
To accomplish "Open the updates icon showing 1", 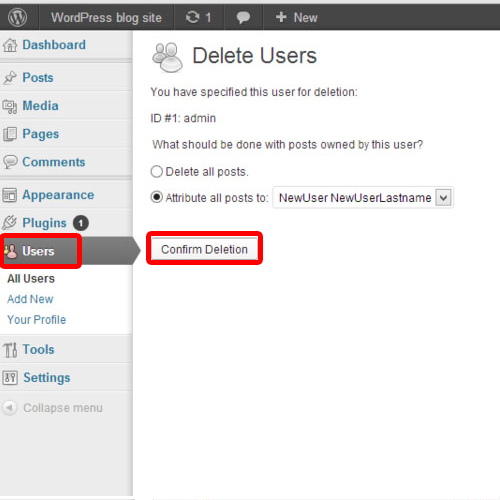I will (x=199, y=17).
